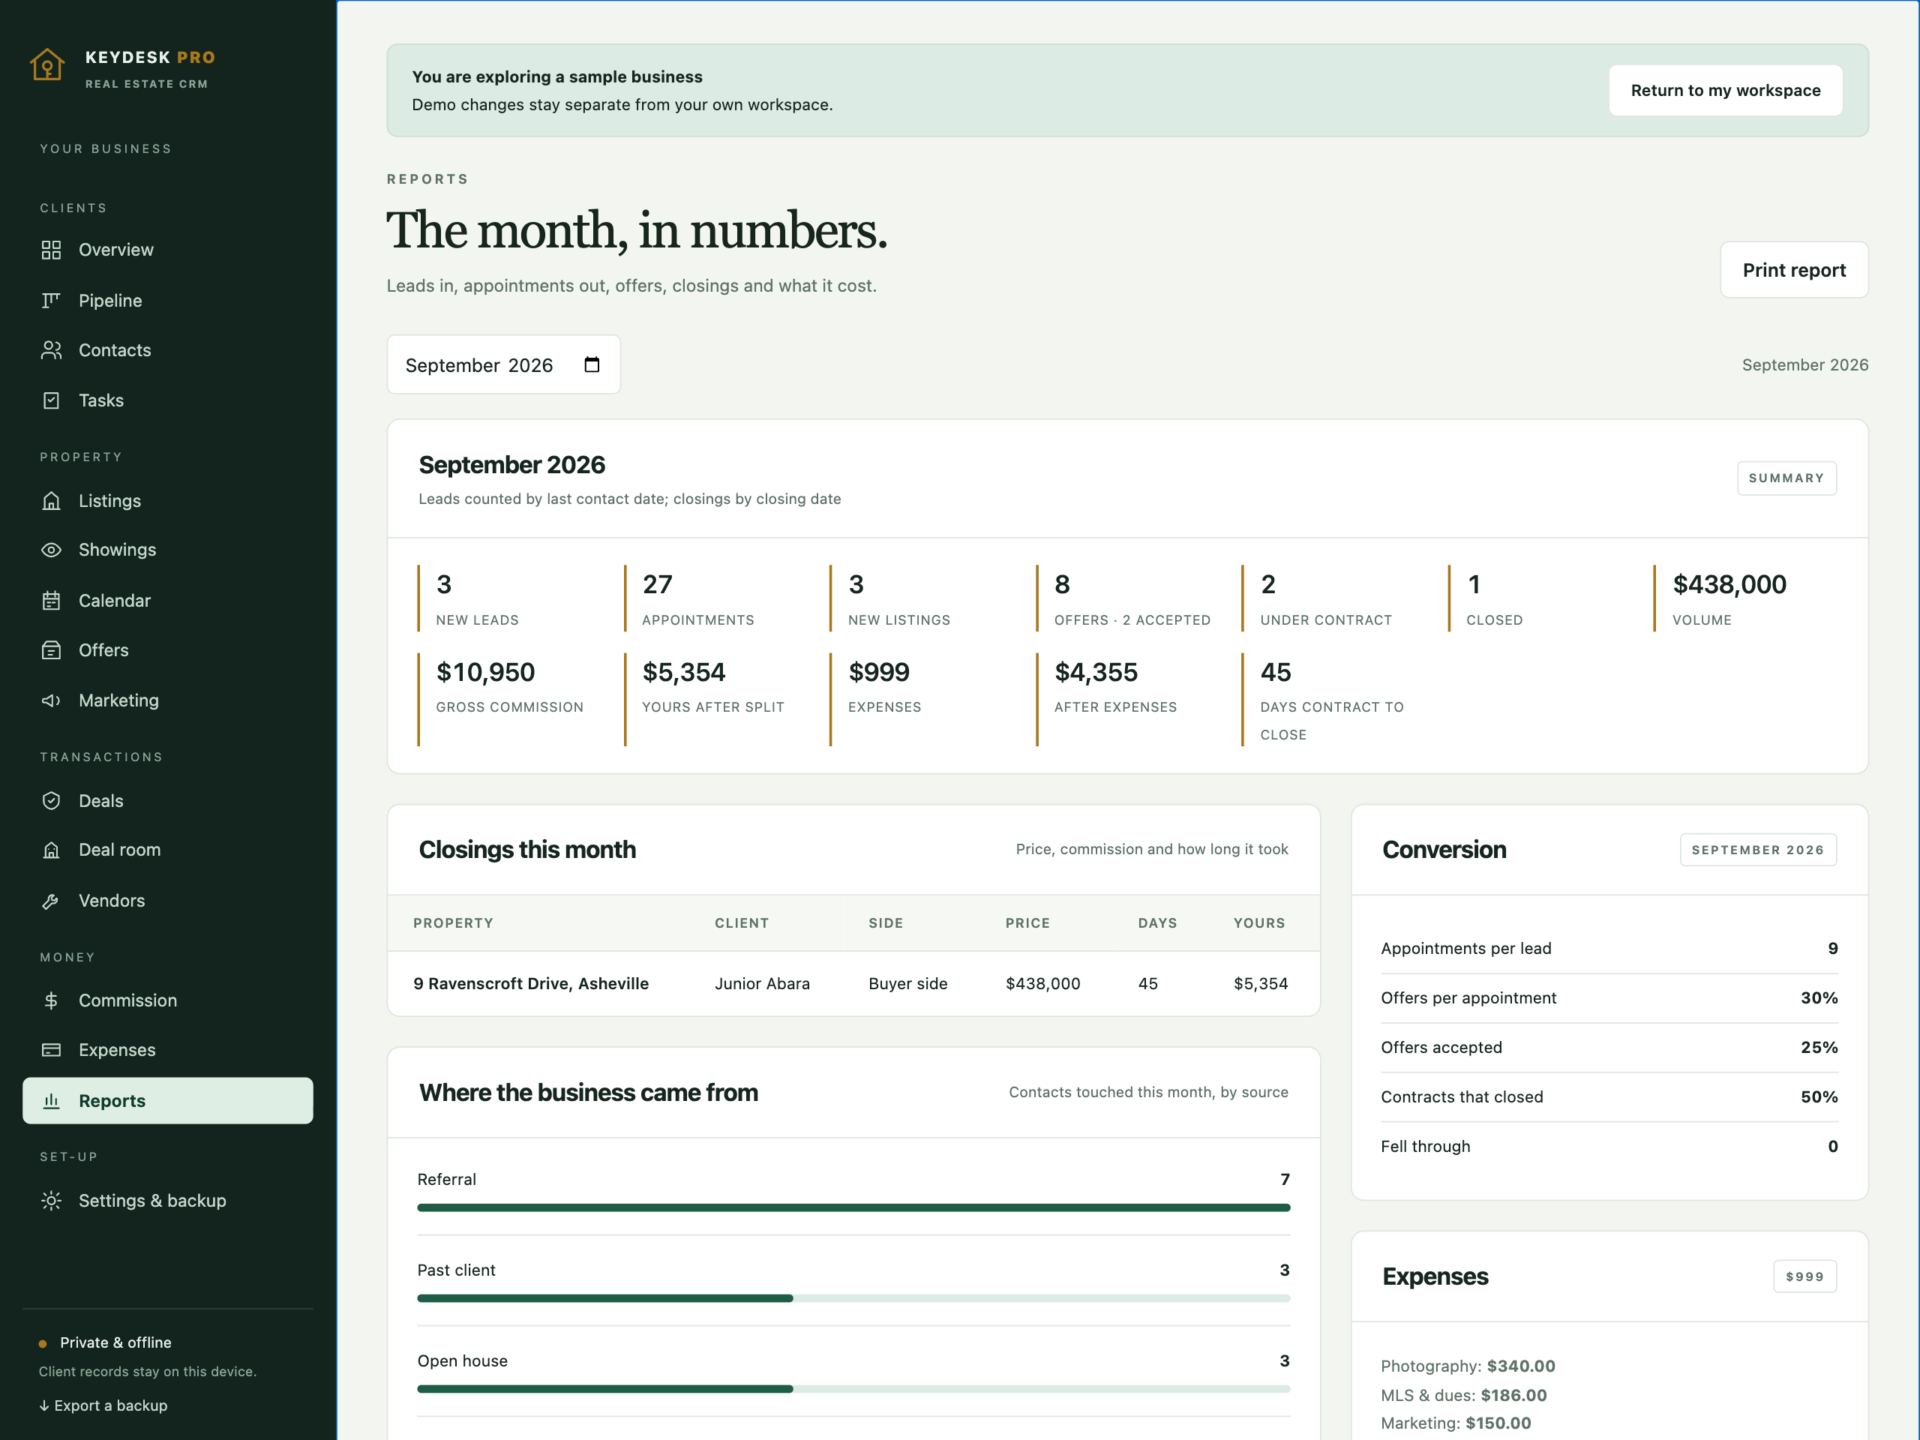The image size is (1920, 1440).
Task: Click the Summary badge on September card
Action: 1786,478
